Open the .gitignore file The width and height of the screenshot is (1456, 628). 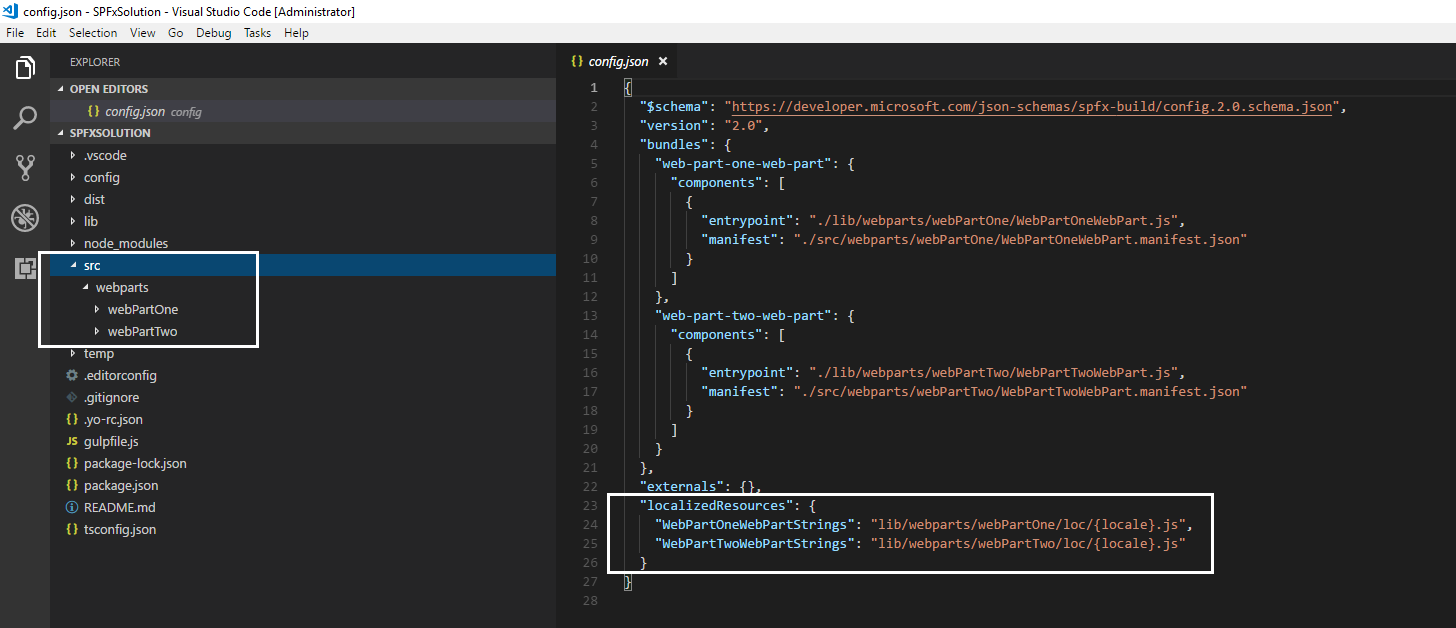point(302,397)
